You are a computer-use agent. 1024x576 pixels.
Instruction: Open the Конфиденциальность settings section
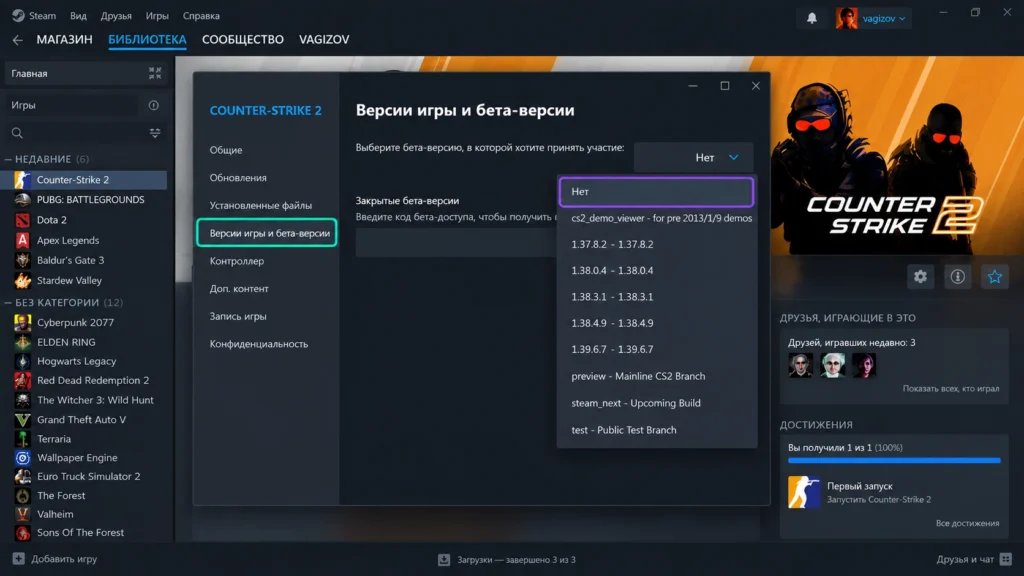coord(259,344)
